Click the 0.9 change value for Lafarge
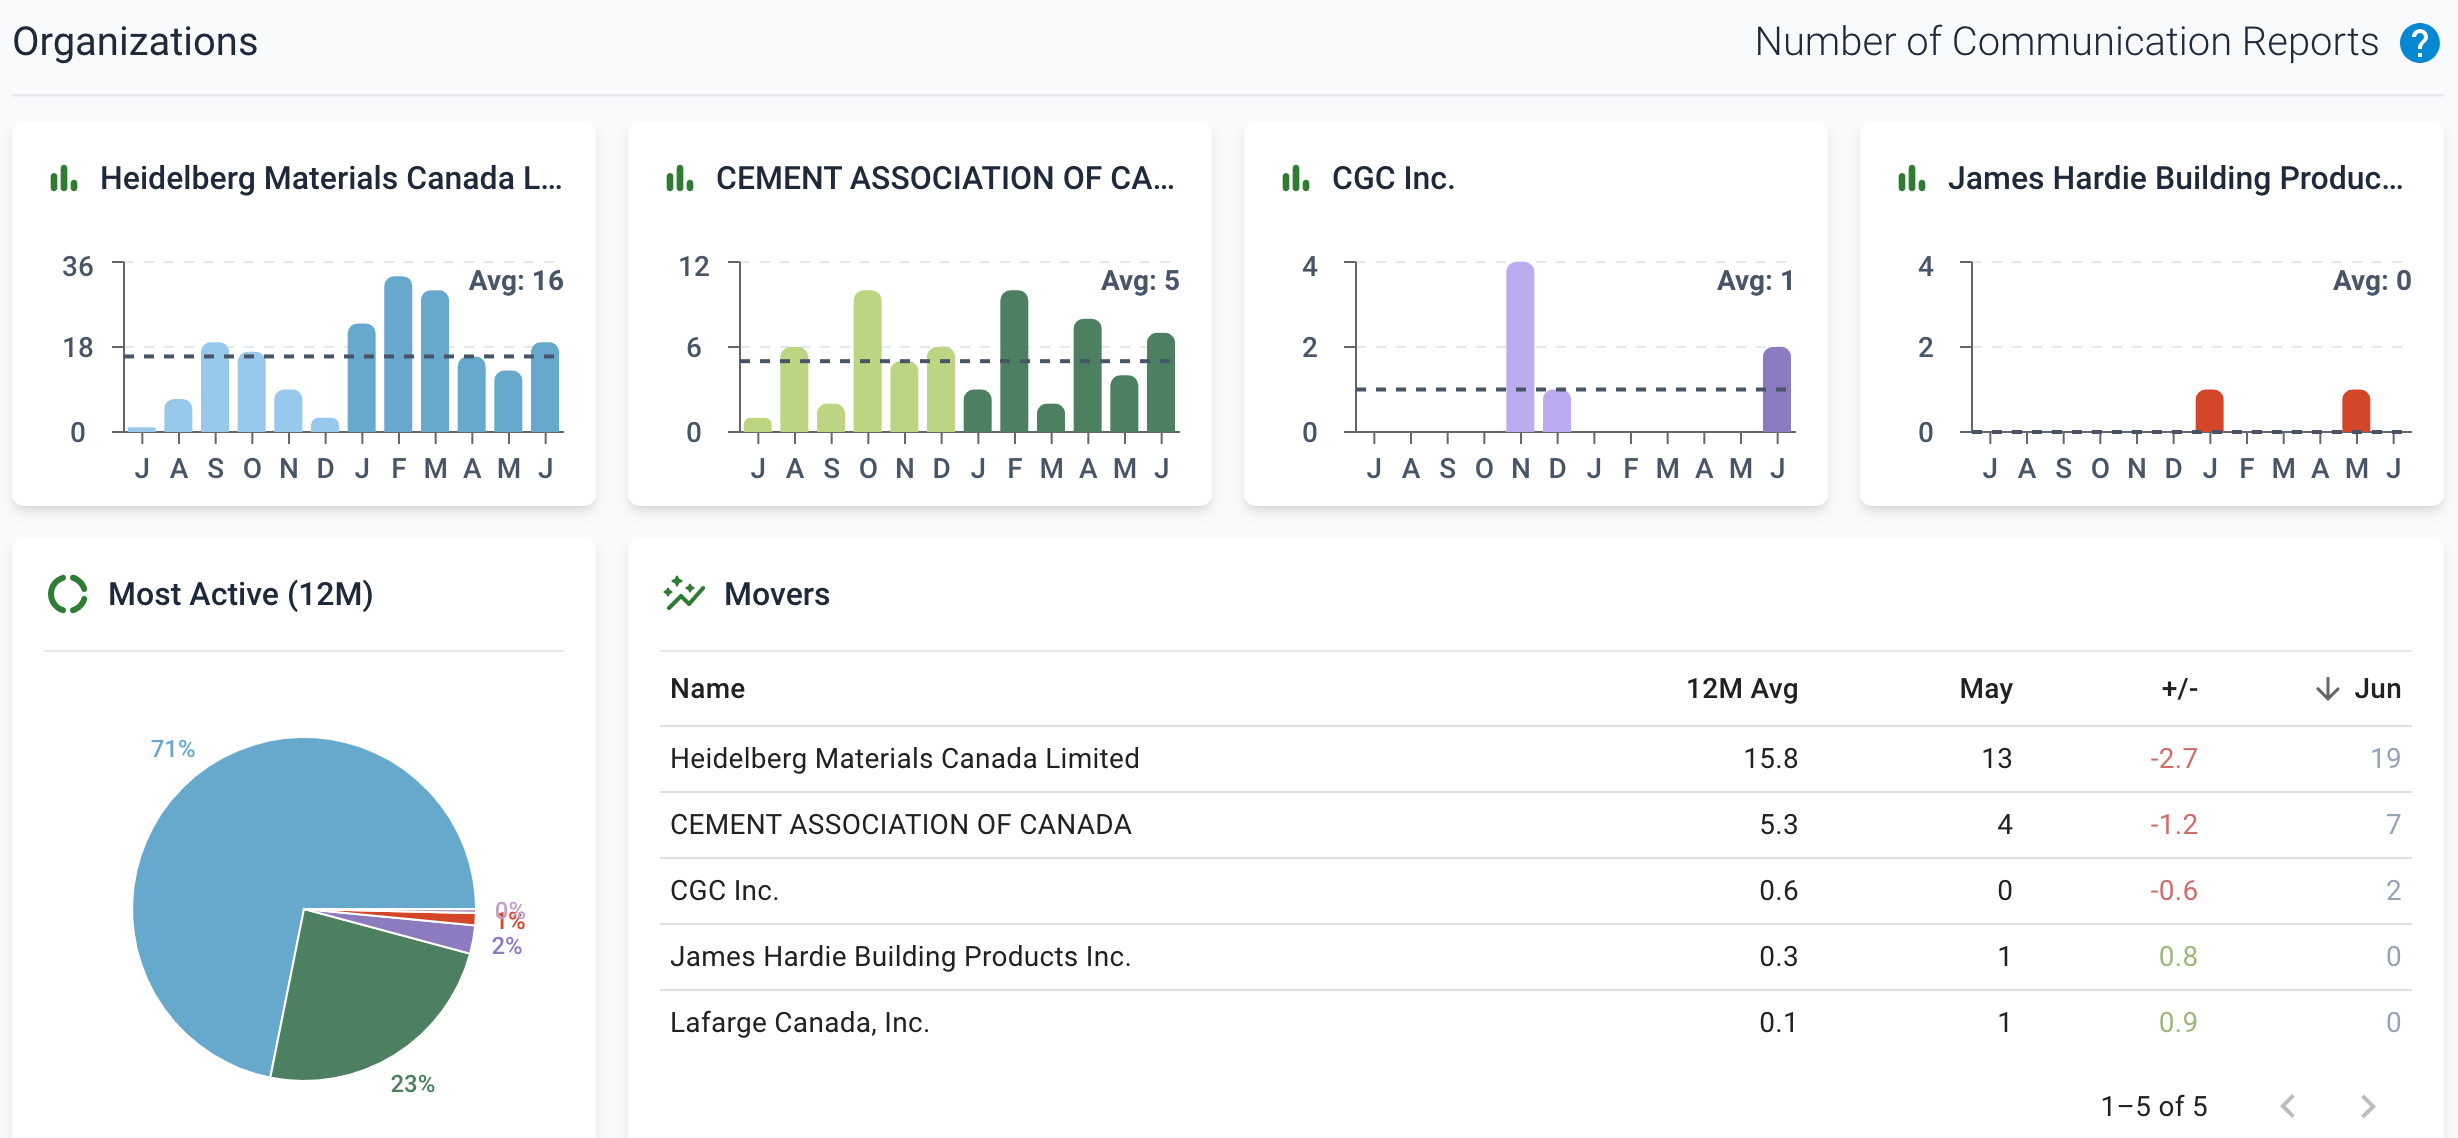 (2178, 1023)
